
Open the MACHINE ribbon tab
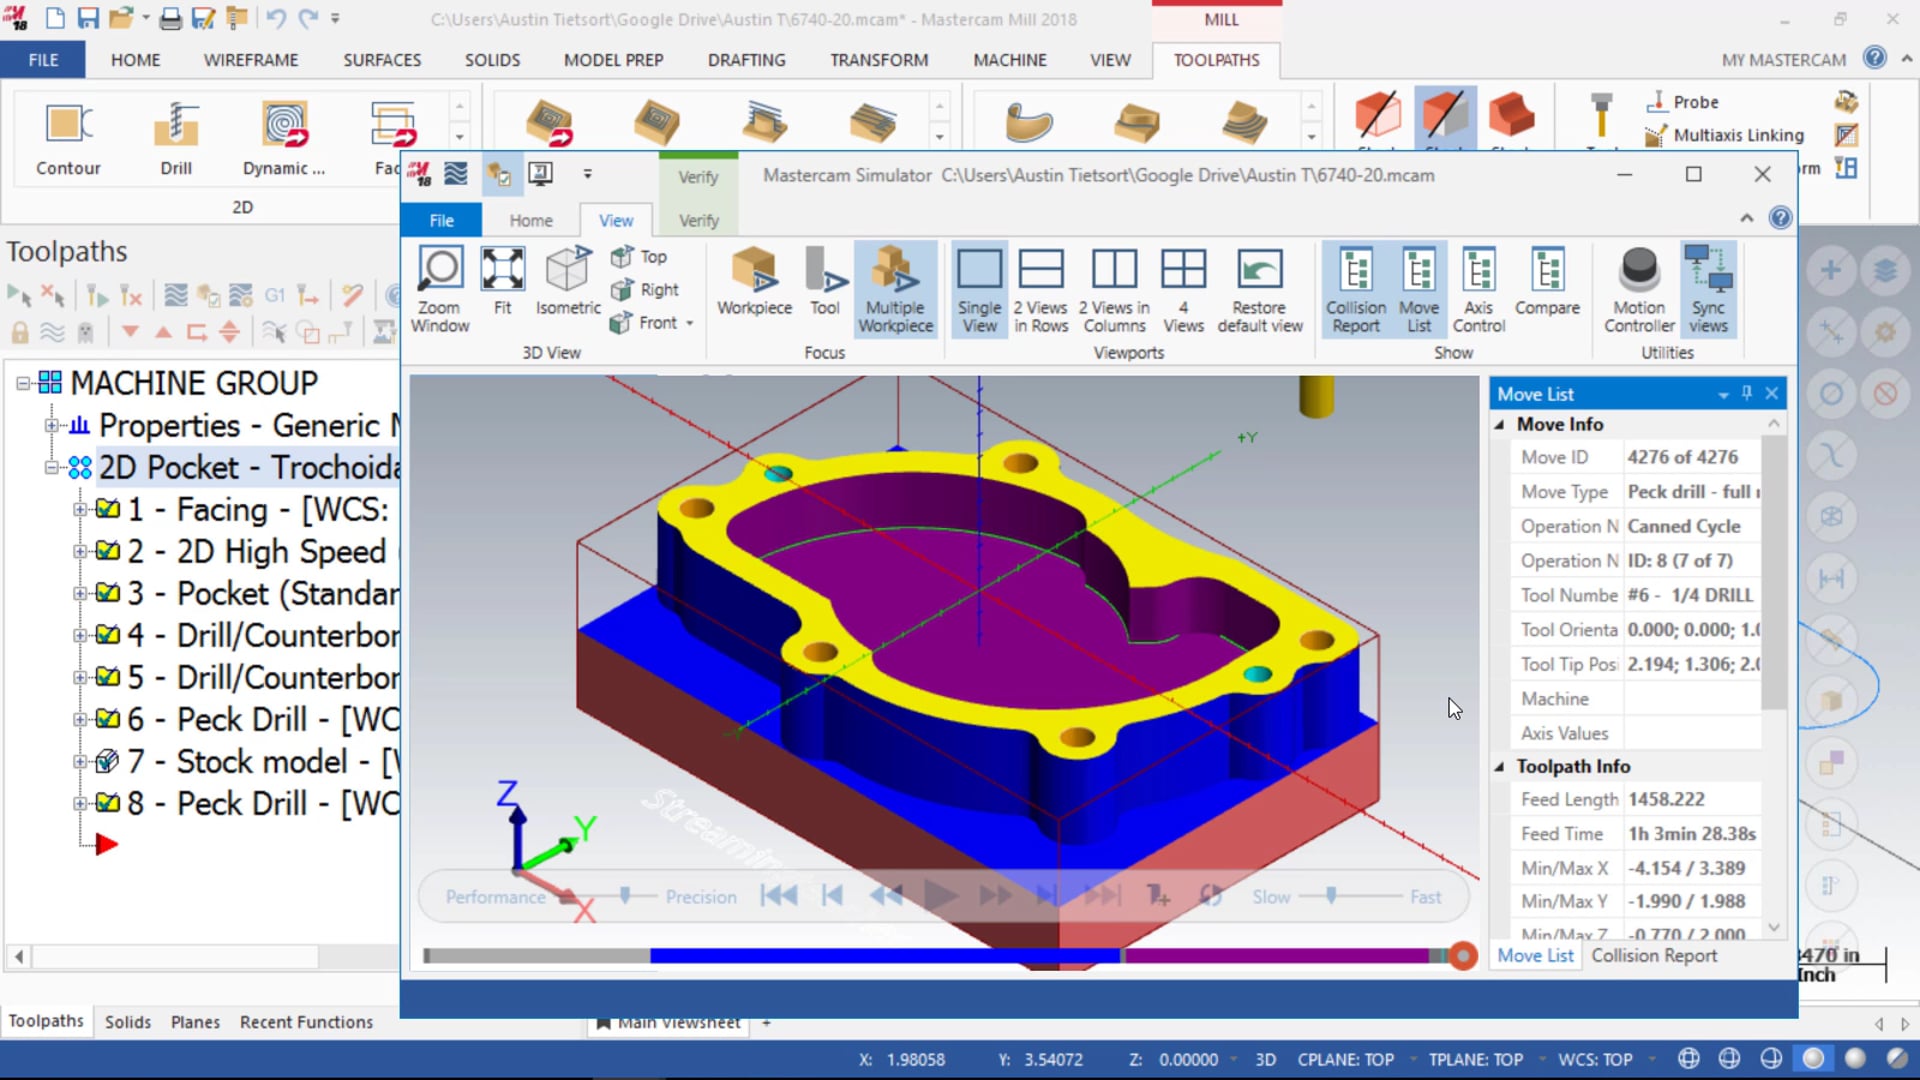point(1010,60)
